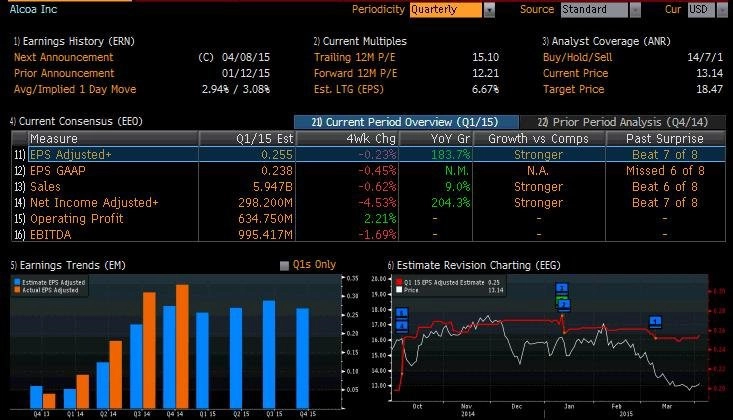
Task: Open Earnings History (ERN) section link
Action: [74, 41]
